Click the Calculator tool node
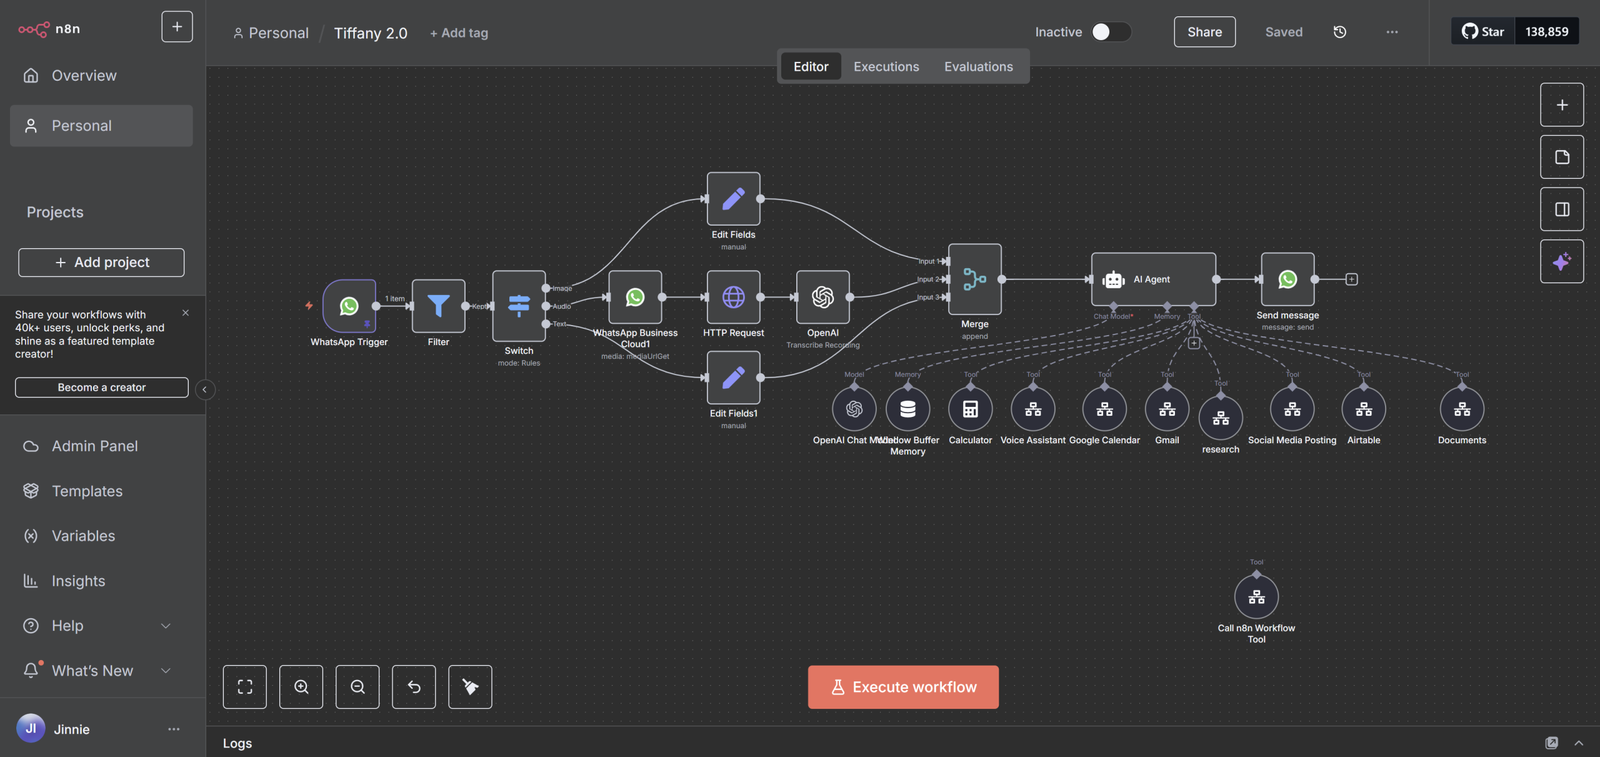This screenshot has width=1600, height=757. pos(970,409)
